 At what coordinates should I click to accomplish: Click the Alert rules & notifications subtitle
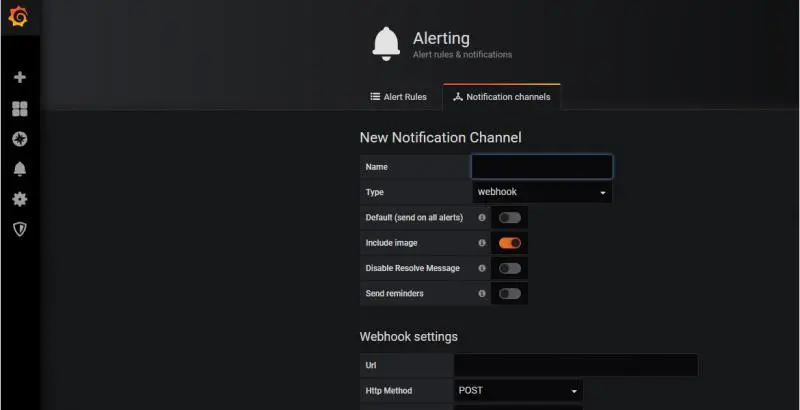point(462,55)
